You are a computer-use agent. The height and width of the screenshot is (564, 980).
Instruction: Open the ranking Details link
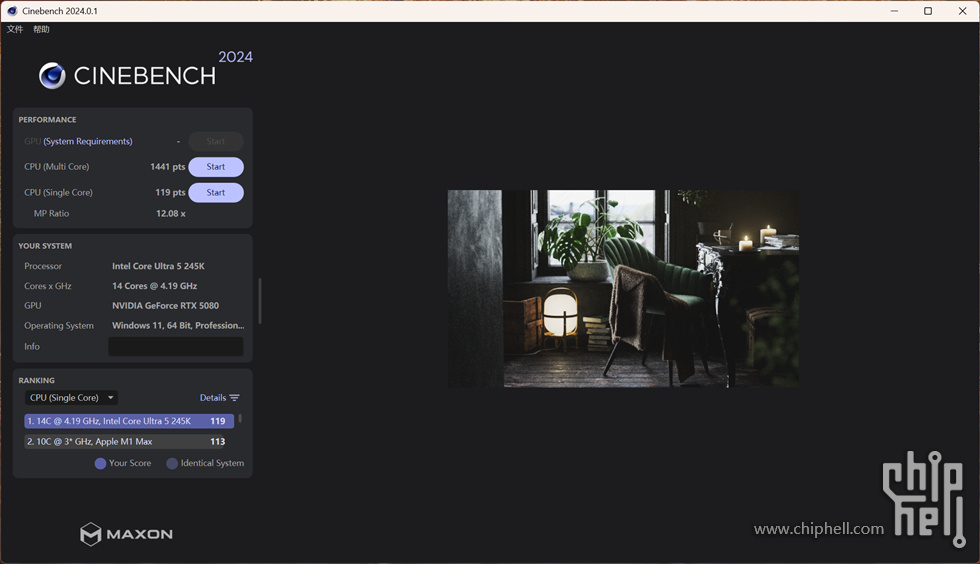click(212, 398)
